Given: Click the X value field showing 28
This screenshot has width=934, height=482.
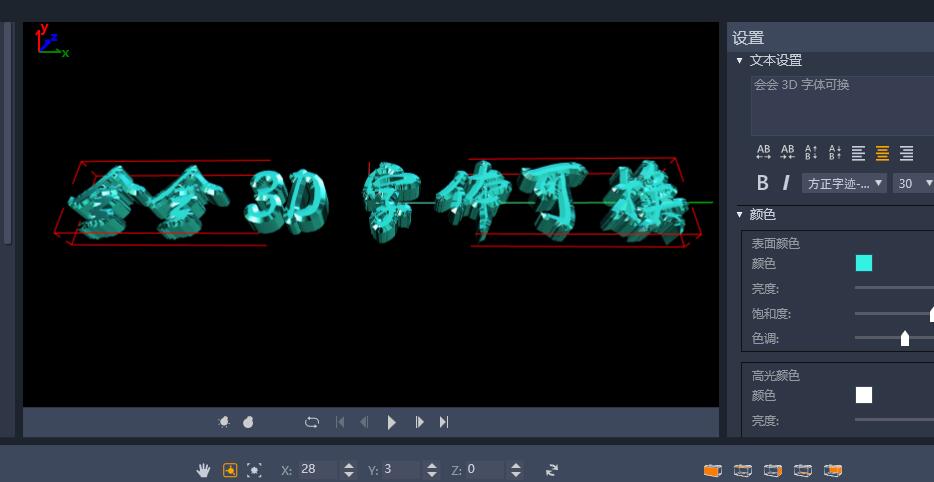Looking at the screenshot, I should click(x=317, y=469).
